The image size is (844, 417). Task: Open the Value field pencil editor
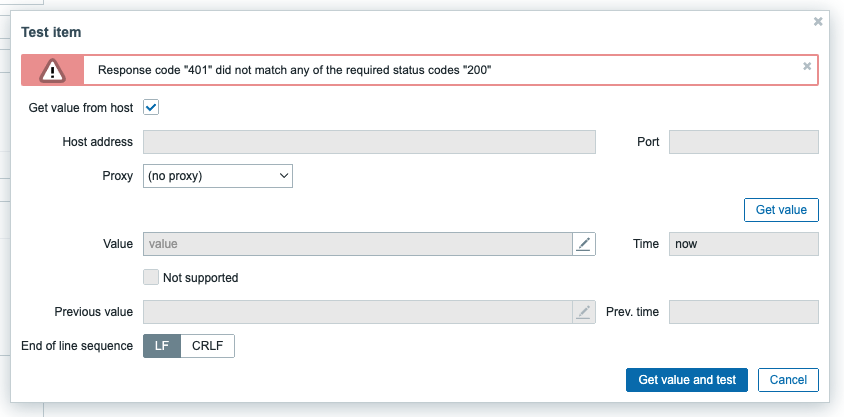point(583,244)
